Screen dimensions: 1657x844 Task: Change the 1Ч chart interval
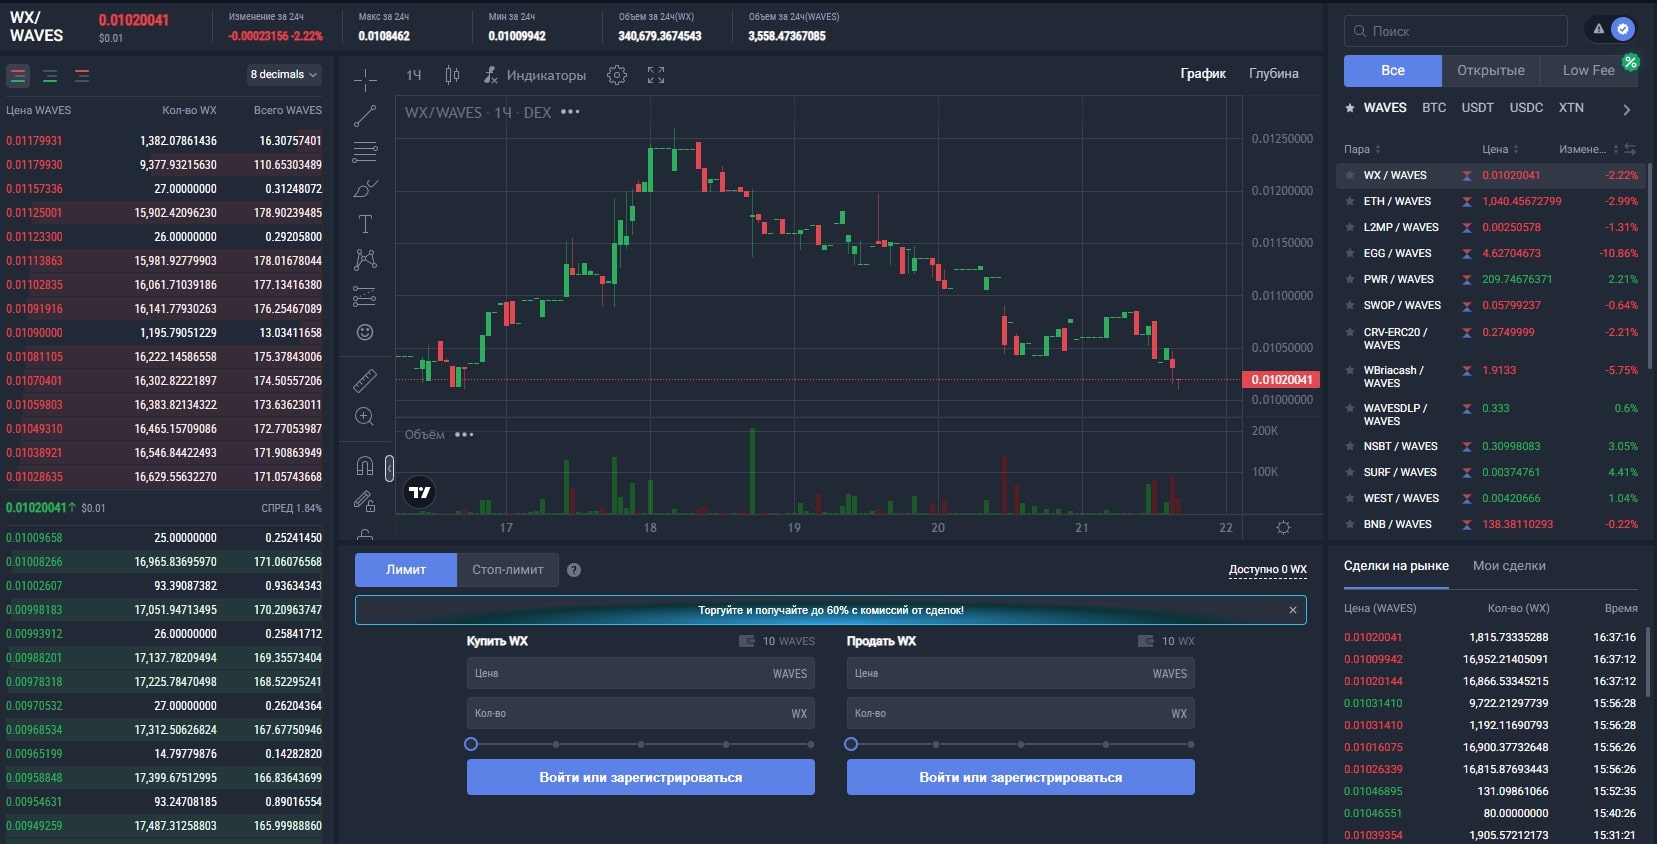414,75
